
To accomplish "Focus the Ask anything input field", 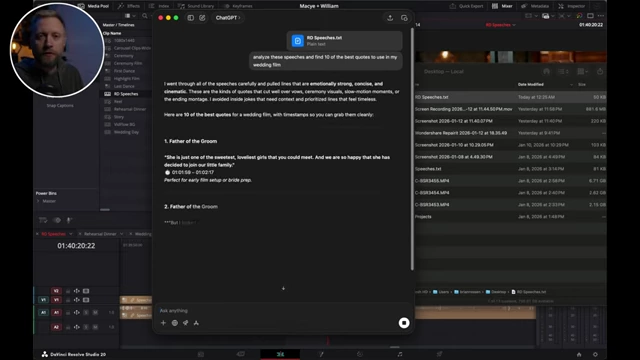I will point(282,311).
